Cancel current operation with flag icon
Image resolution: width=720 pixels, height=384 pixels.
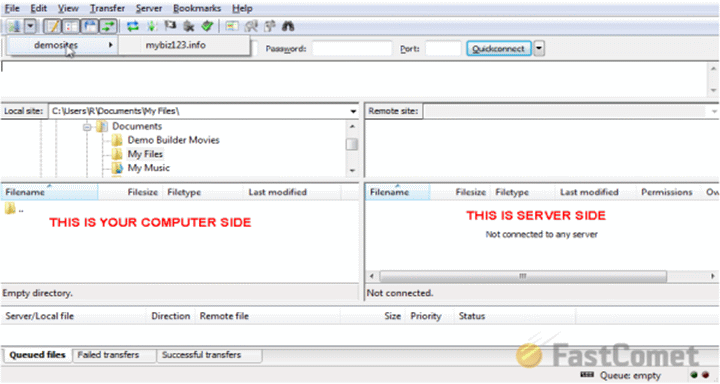coord(170,26)
